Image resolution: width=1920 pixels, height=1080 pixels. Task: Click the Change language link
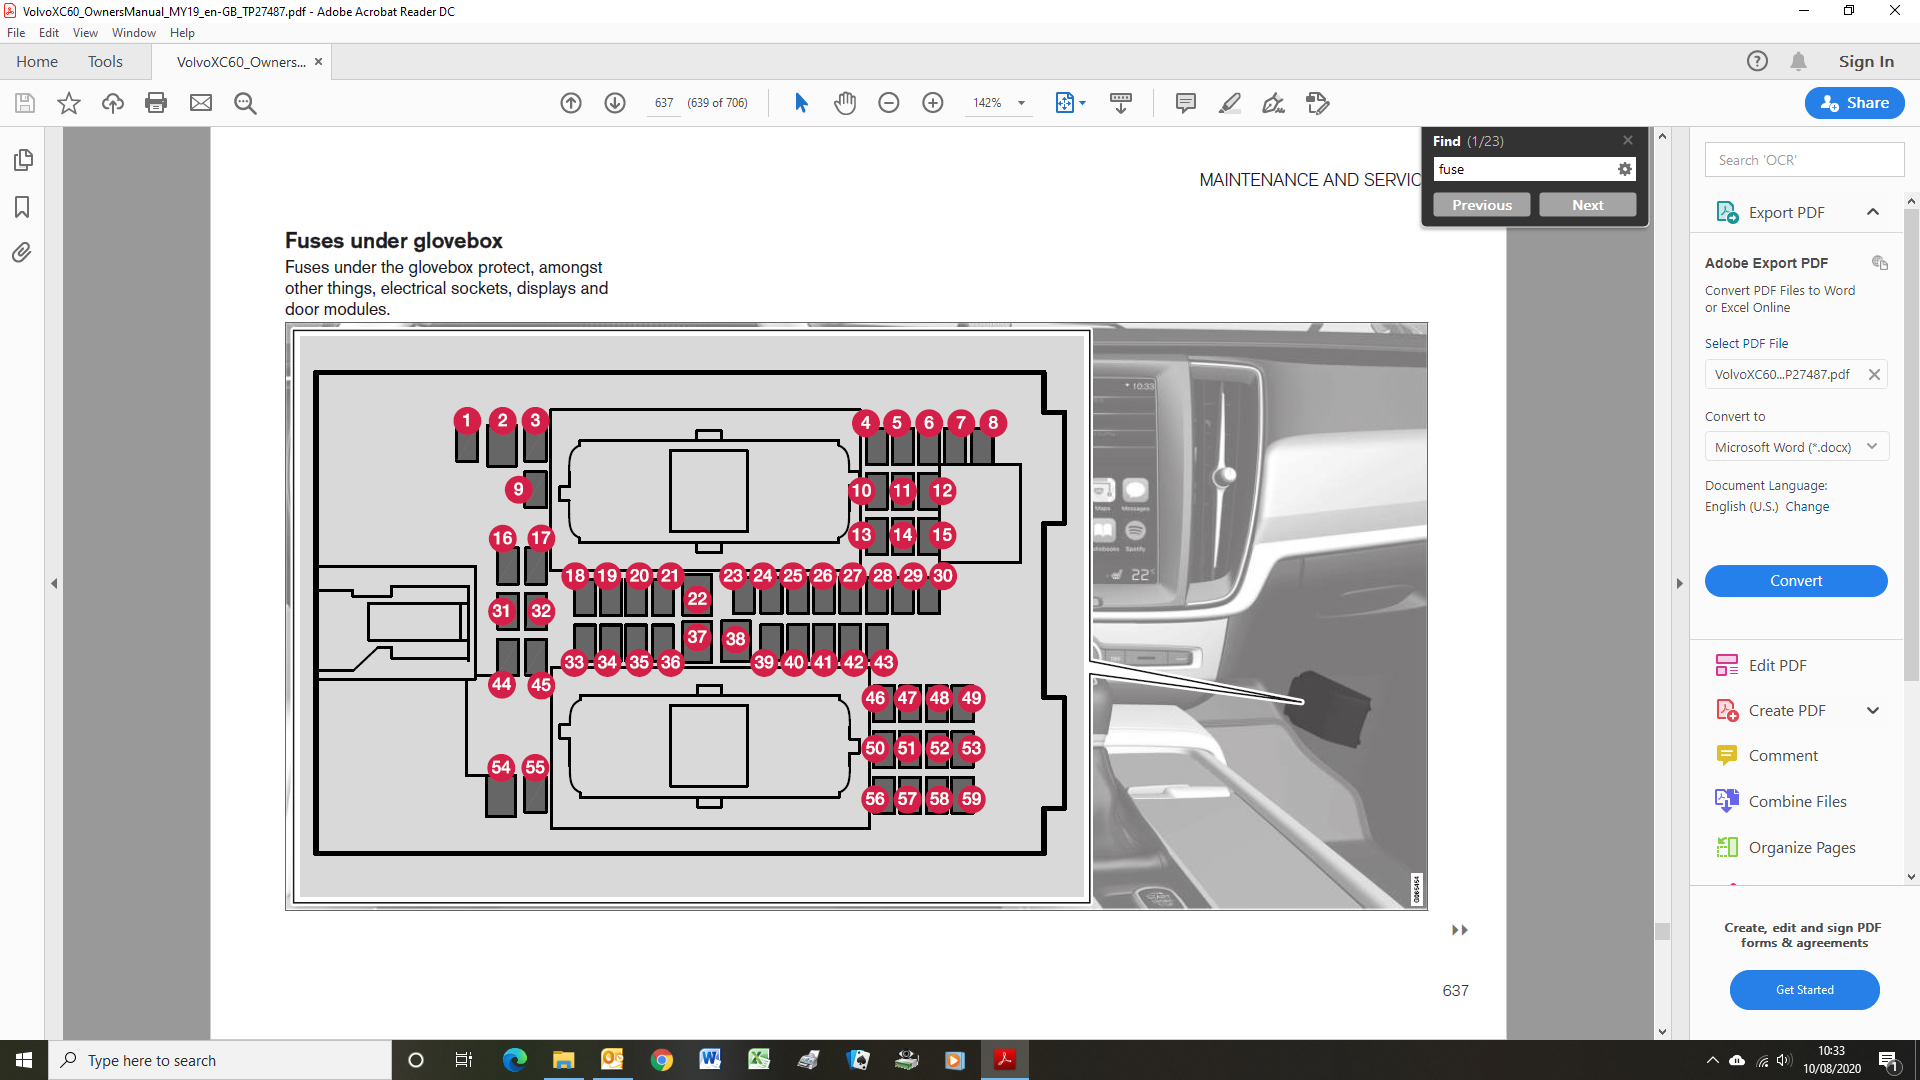tap(1807, 507)
